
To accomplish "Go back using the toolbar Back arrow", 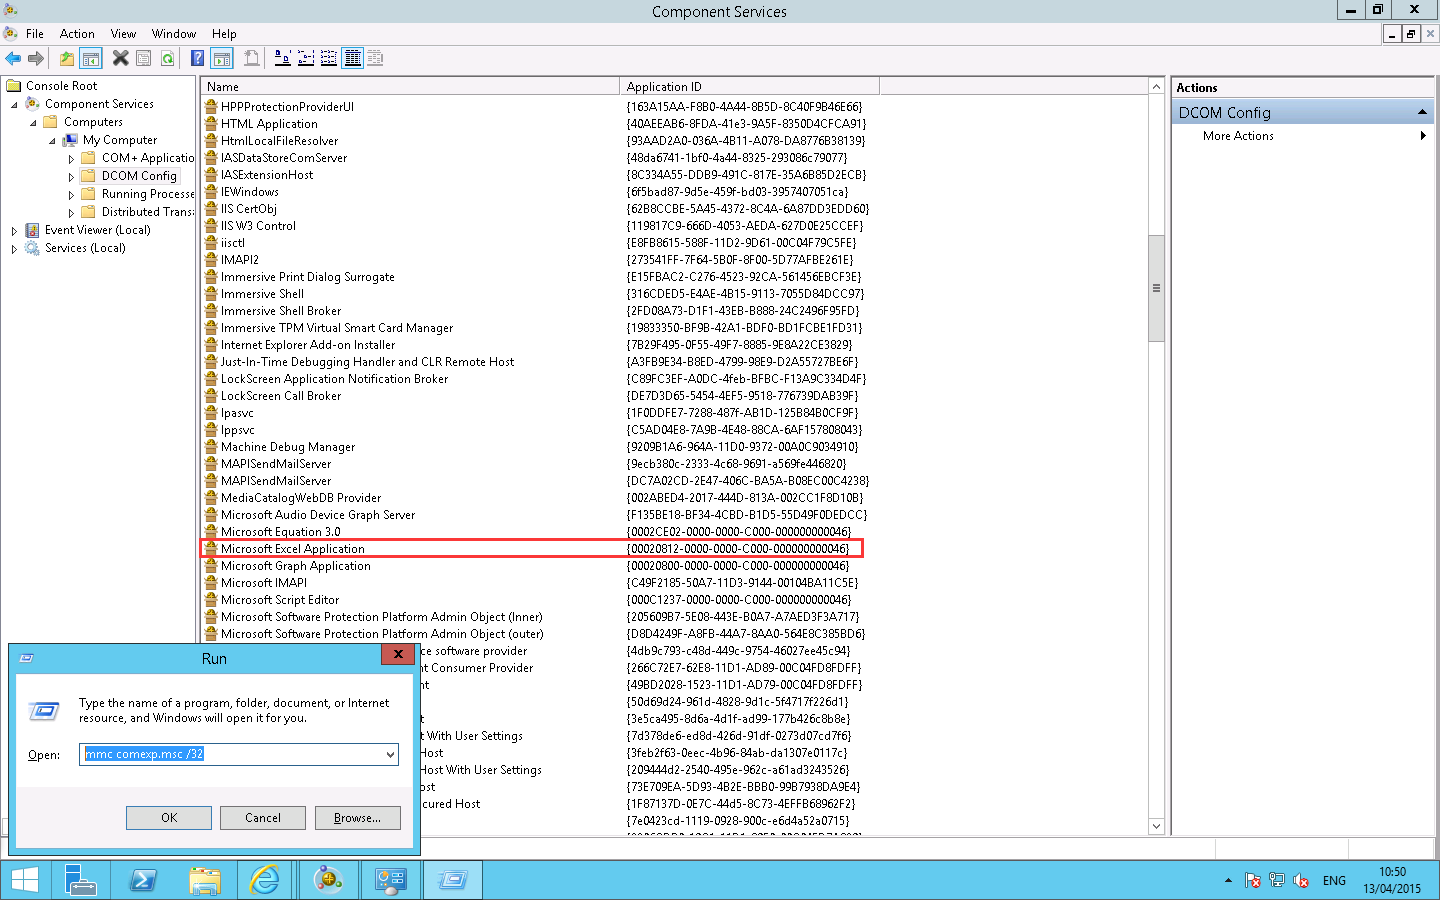I will point(13,59).
